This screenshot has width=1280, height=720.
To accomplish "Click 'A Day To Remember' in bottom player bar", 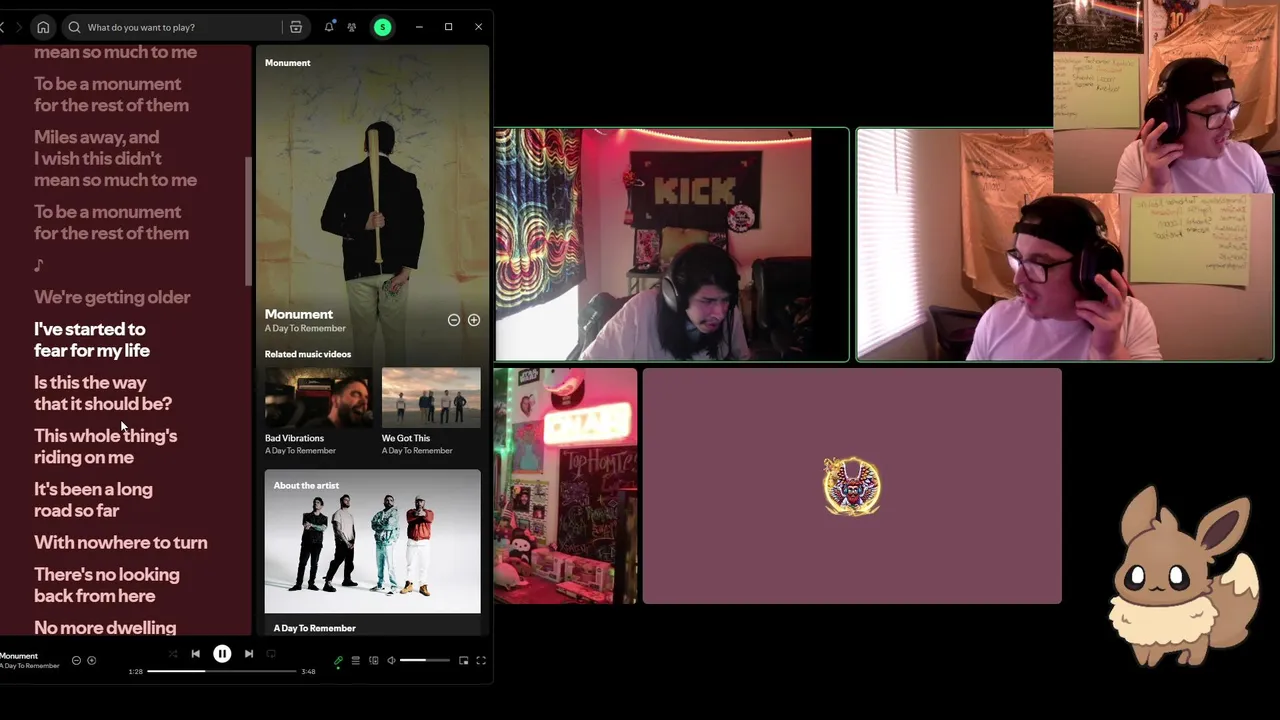I will [30, 666].
